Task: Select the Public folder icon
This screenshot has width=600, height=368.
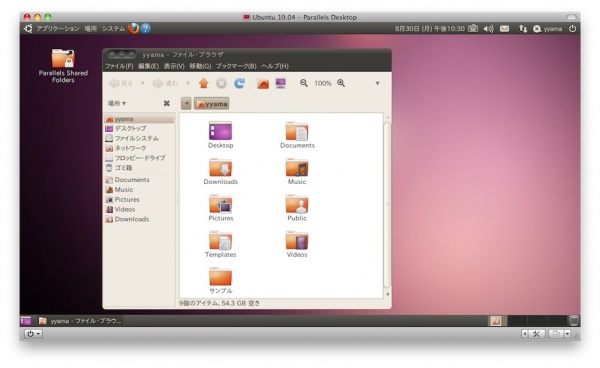Action: pos(297,204)
